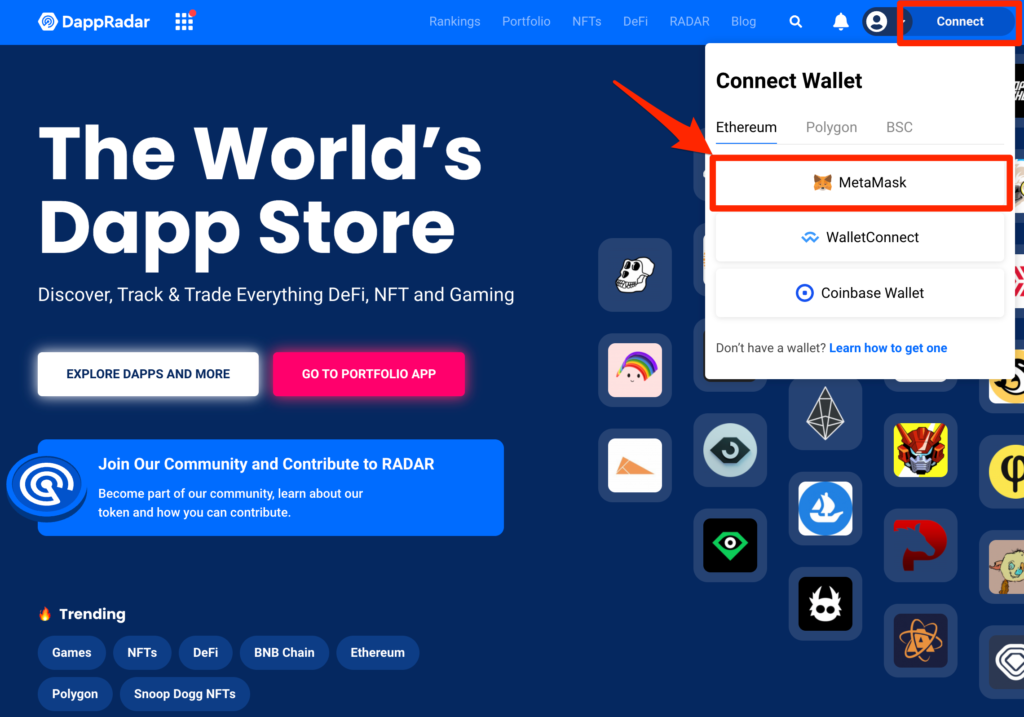The image size is (1024, 717).
Task: Open the OpenSea sailboat dapp icon
Action: tap(825, 509)
